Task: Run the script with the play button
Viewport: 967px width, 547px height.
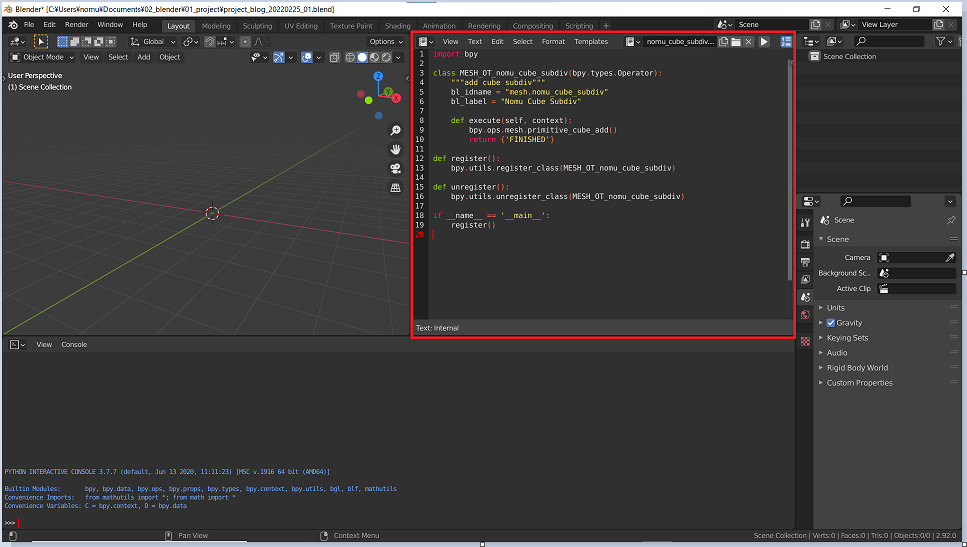Action: (x=764, y=42)
